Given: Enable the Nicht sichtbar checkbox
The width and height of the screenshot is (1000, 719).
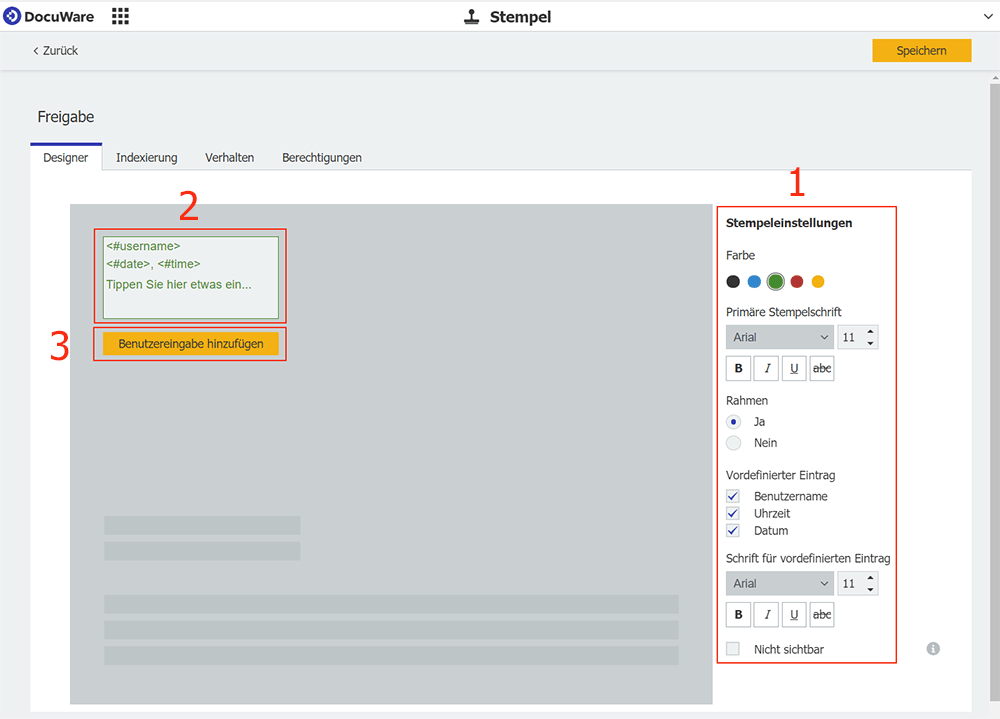Looking at the screenshot, I should [x=733, y=649].
